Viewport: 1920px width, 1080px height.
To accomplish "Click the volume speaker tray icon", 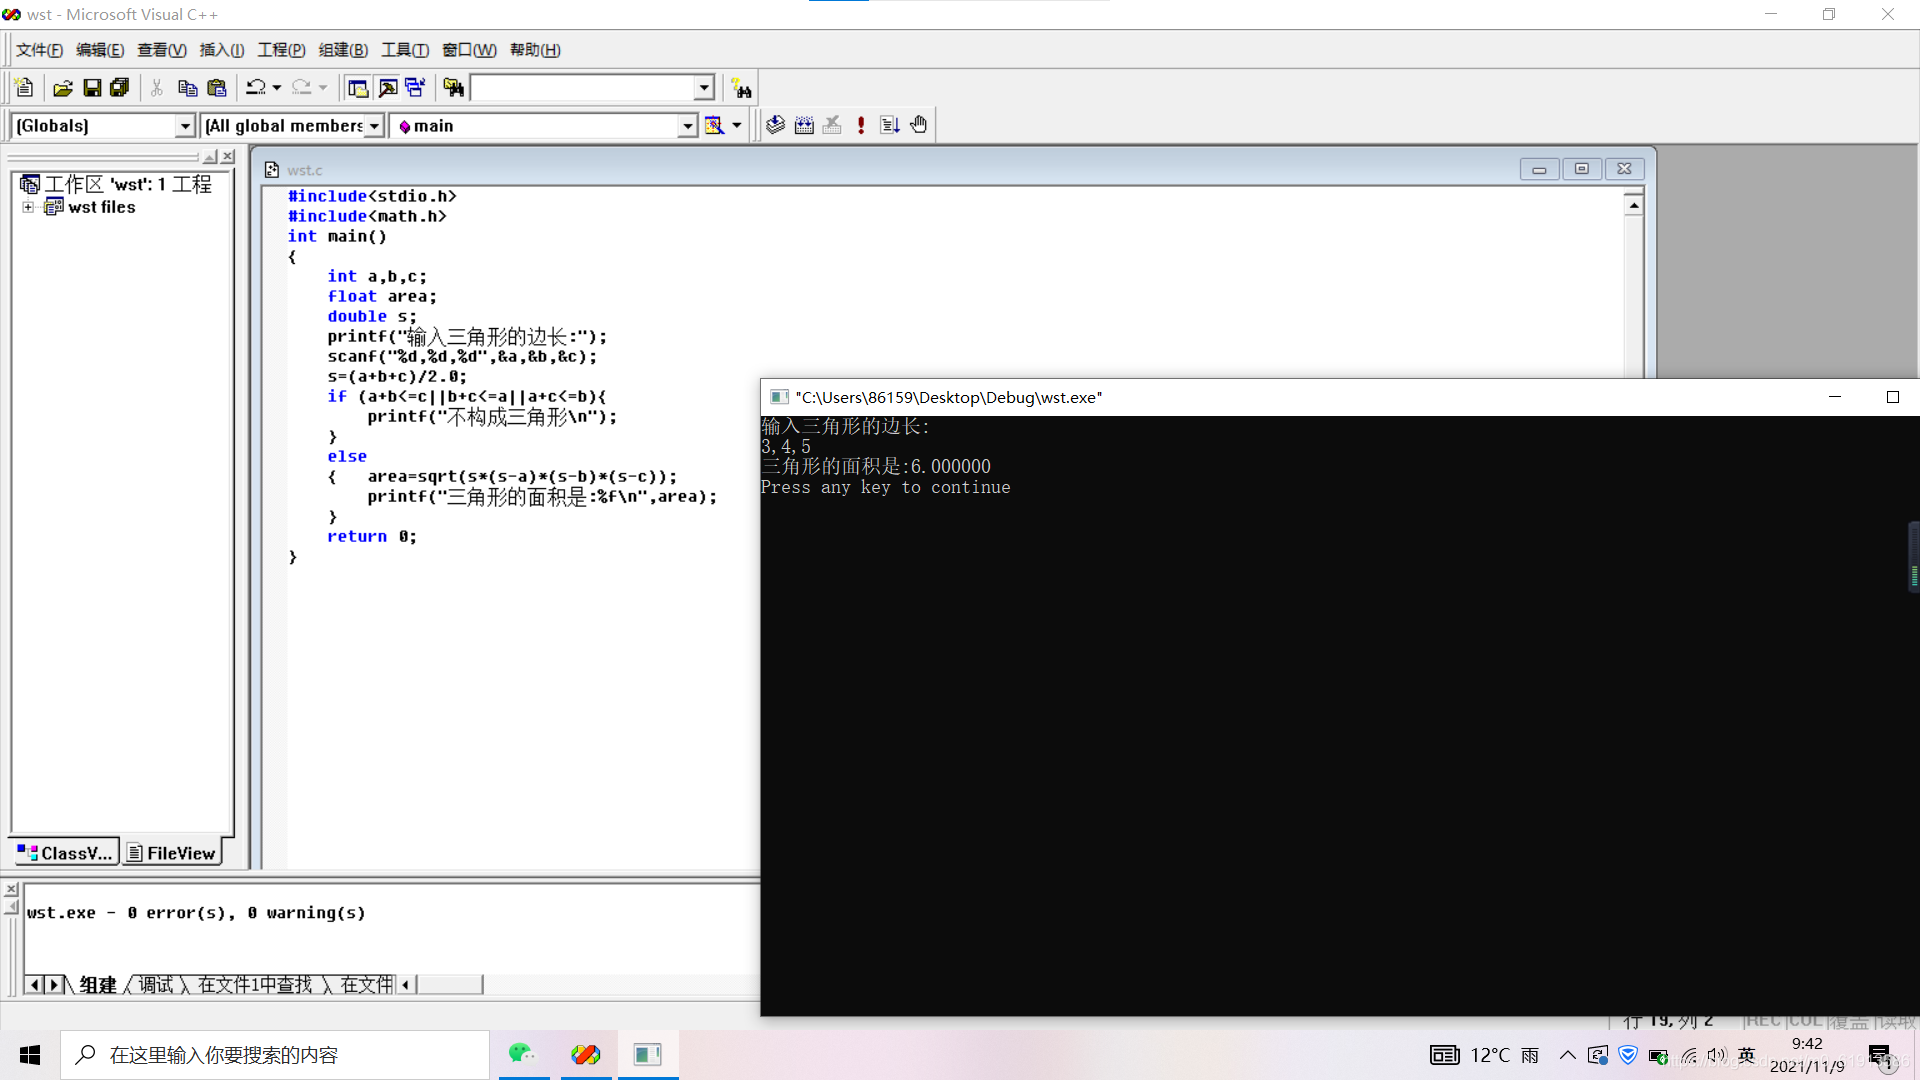I will coord(1717,1055).
